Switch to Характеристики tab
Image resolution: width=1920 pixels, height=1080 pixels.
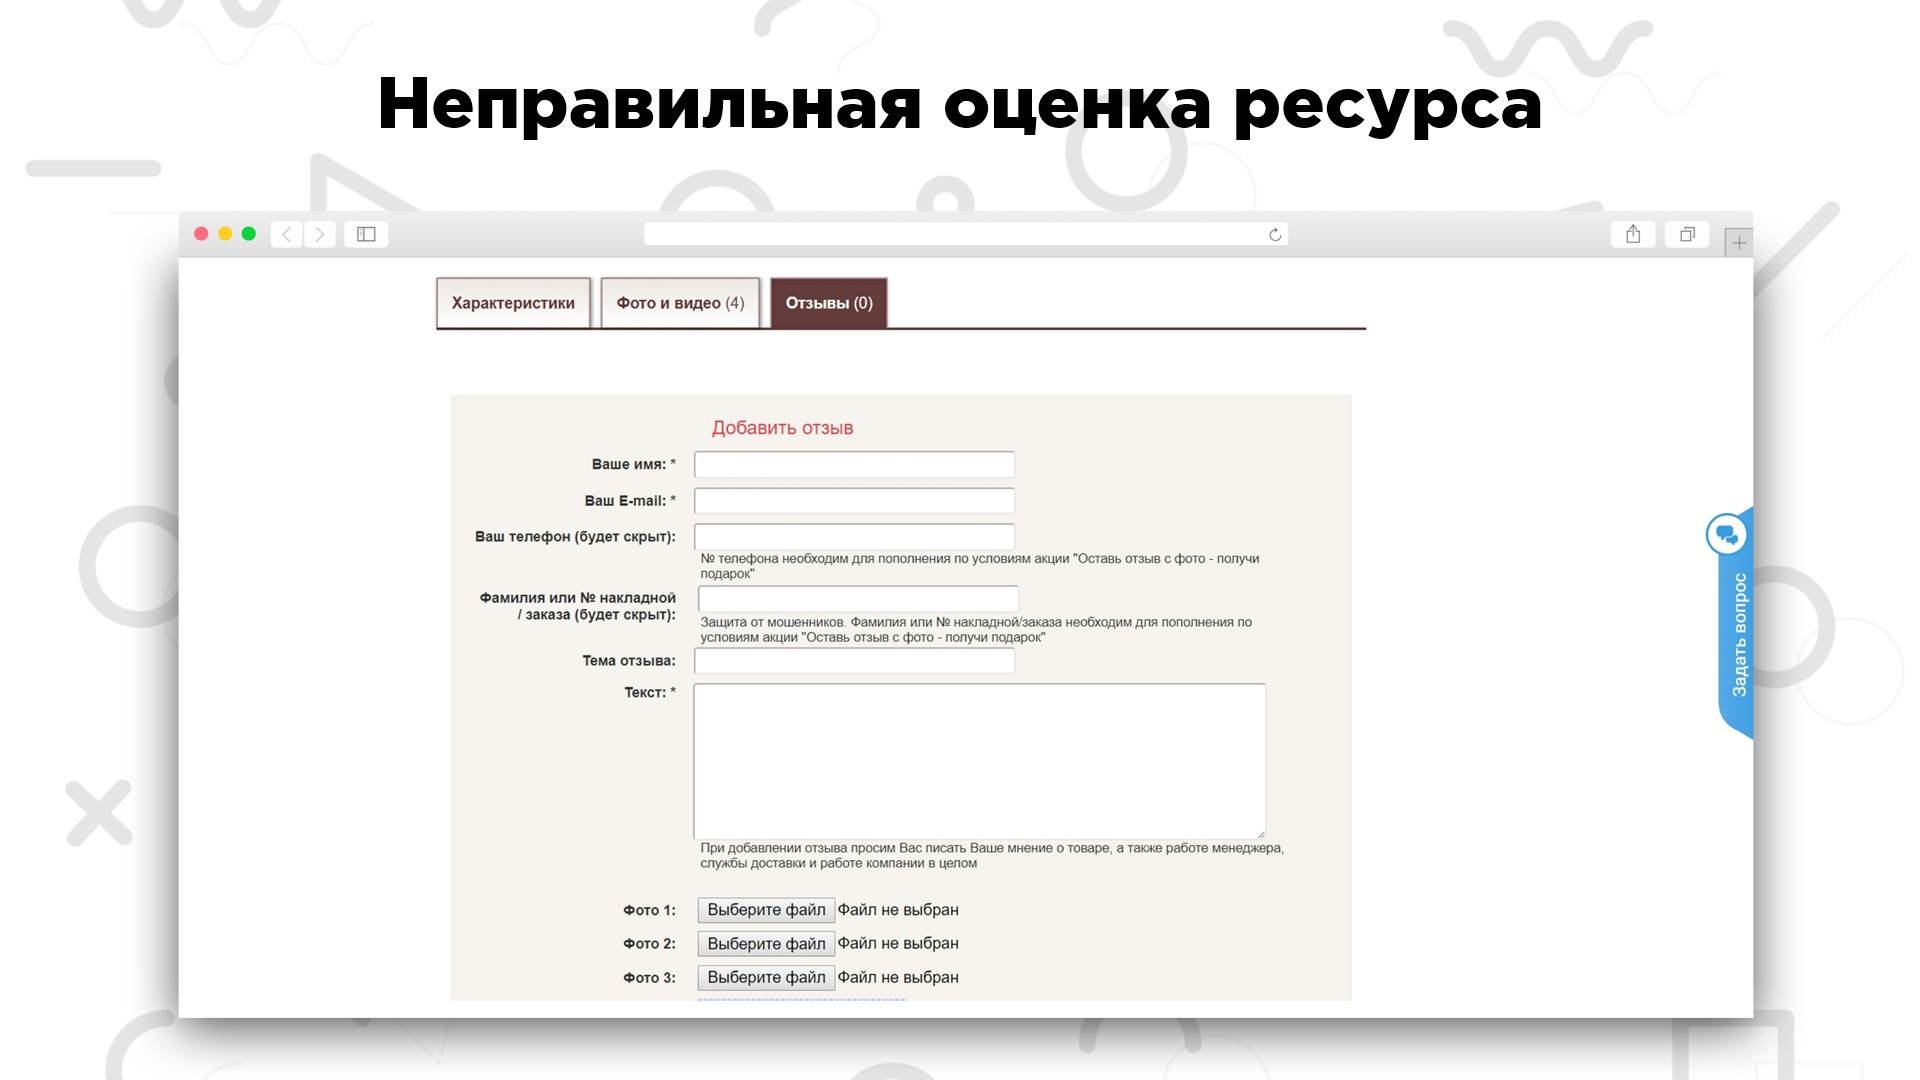pyautogui.click(x=513, y=303)
